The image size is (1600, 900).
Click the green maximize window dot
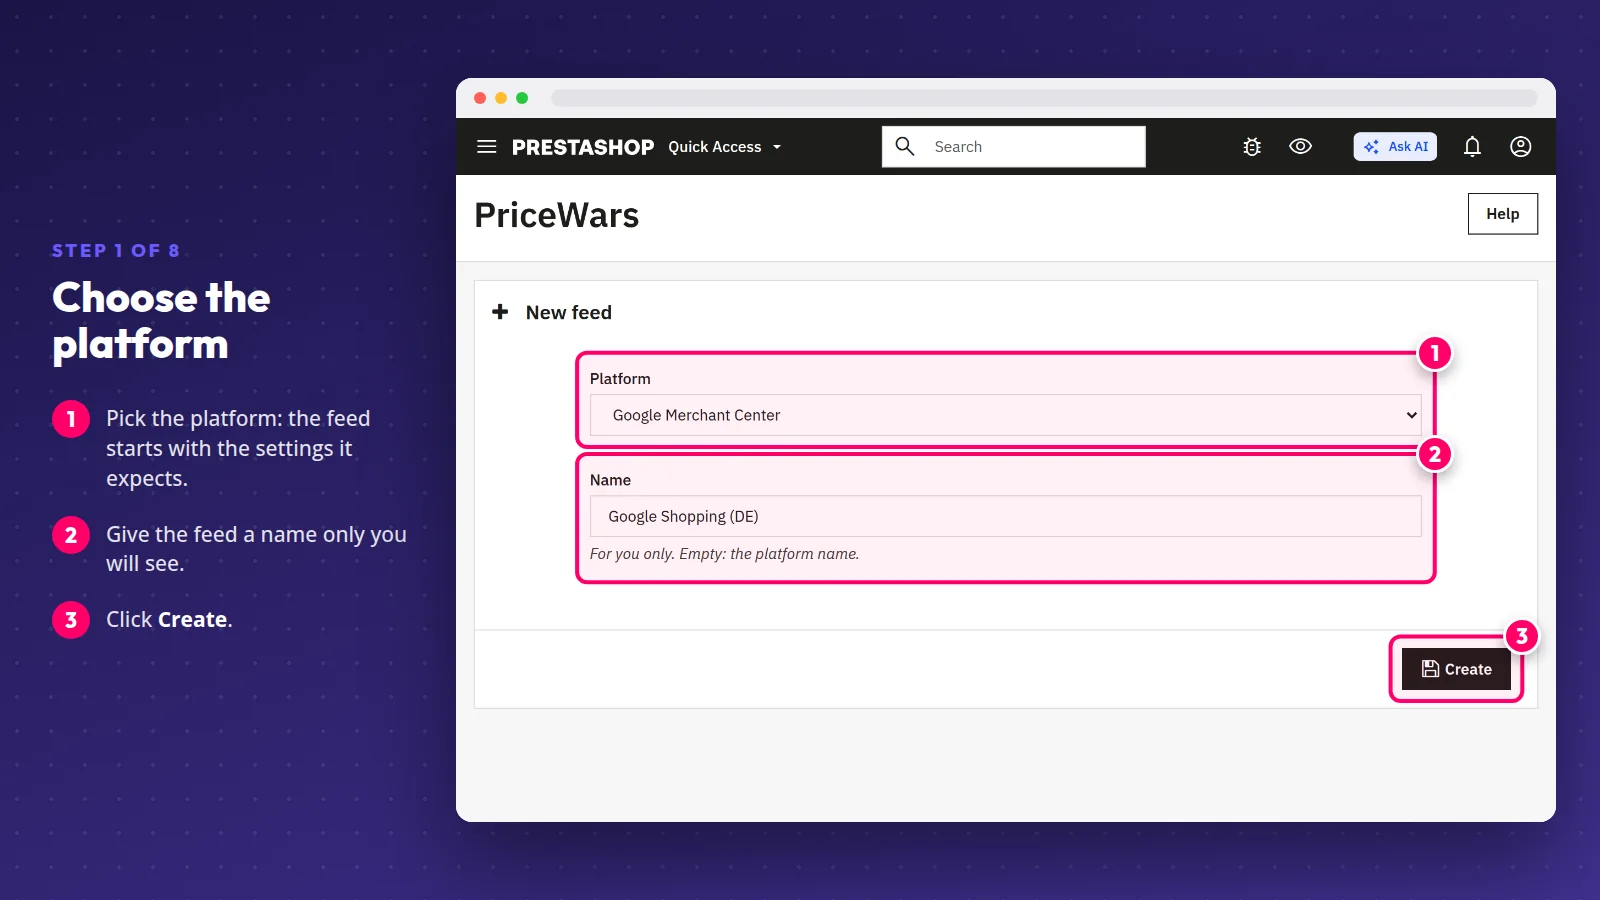[x=522, y=98]
